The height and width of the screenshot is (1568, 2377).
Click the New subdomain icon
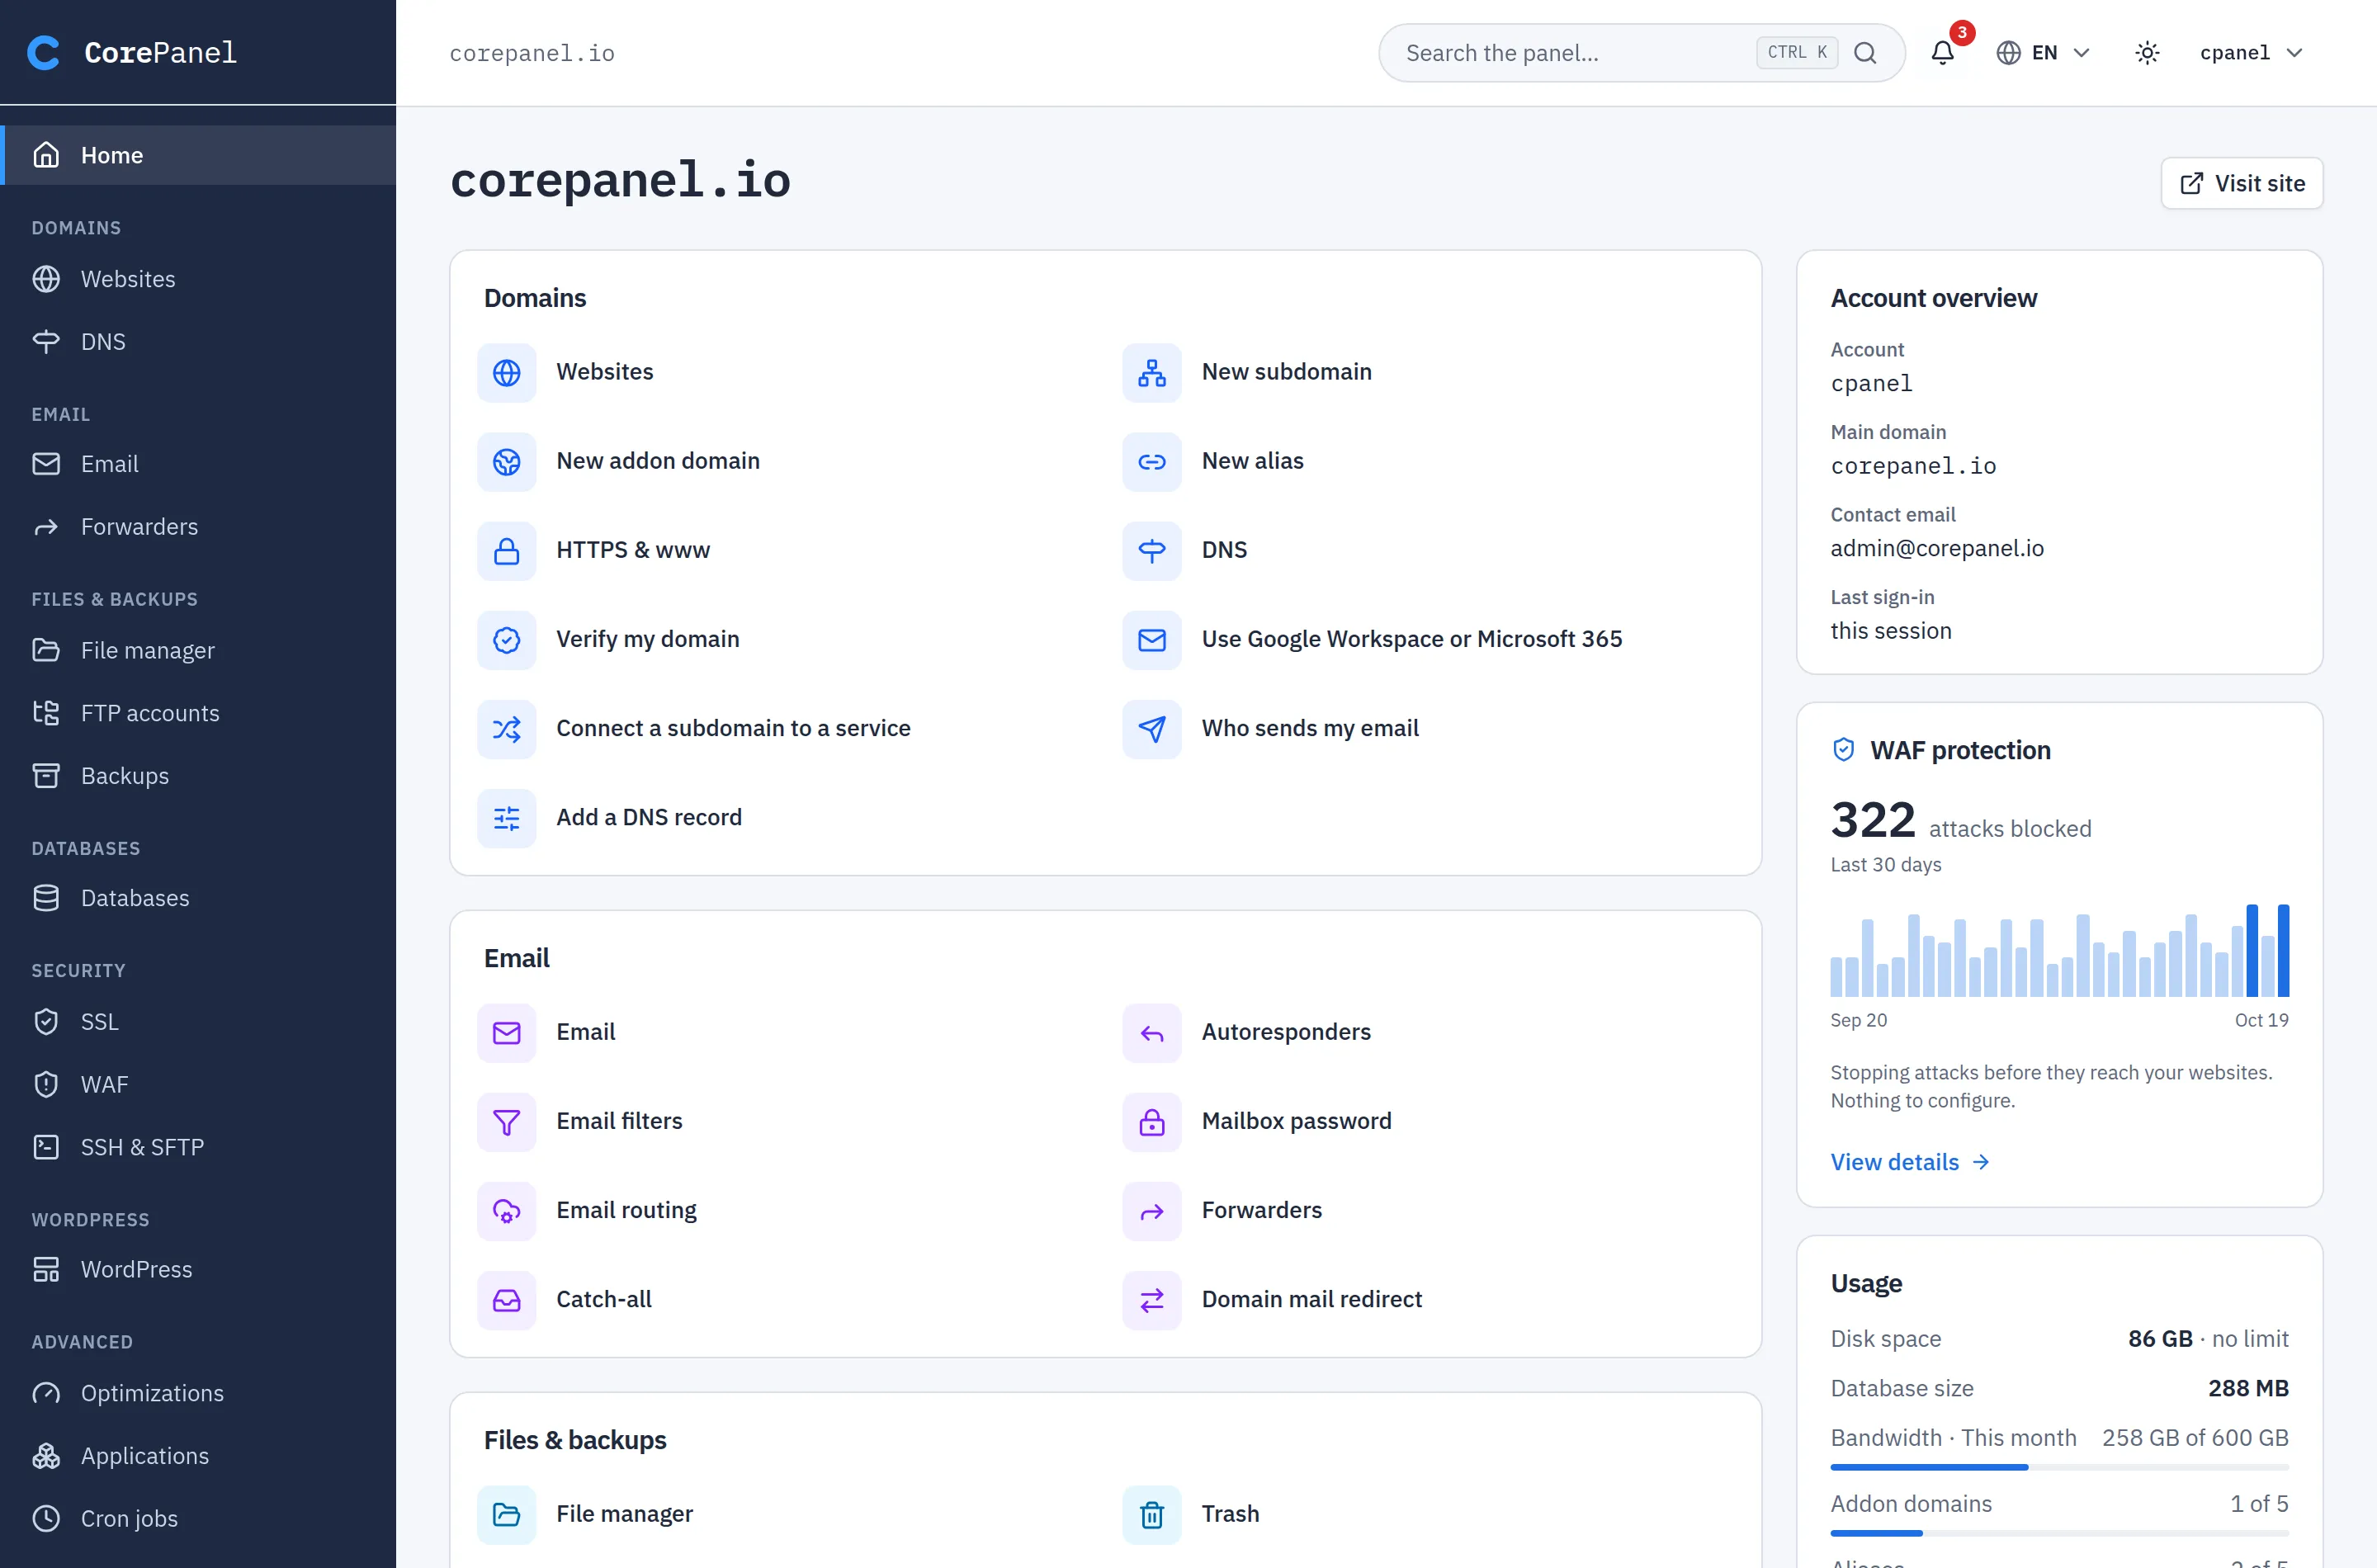tap(1152, 372)
